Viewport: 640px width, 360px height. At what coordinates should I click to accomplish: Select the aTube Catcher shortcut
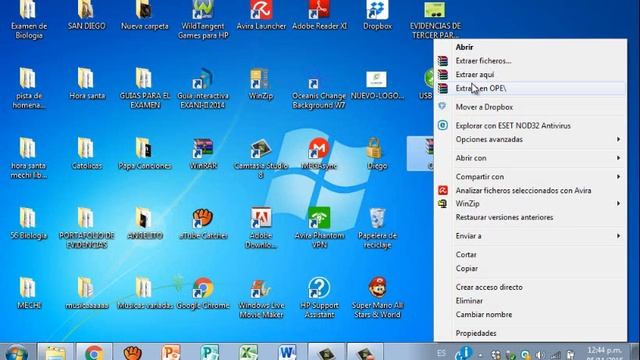(x=203, y=223)
